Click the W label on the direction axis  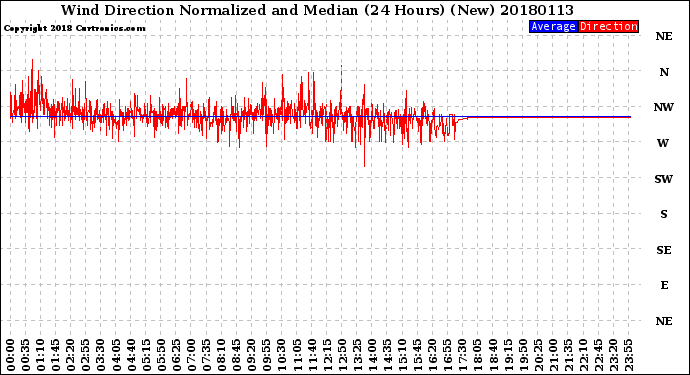[x=663, y=143]
